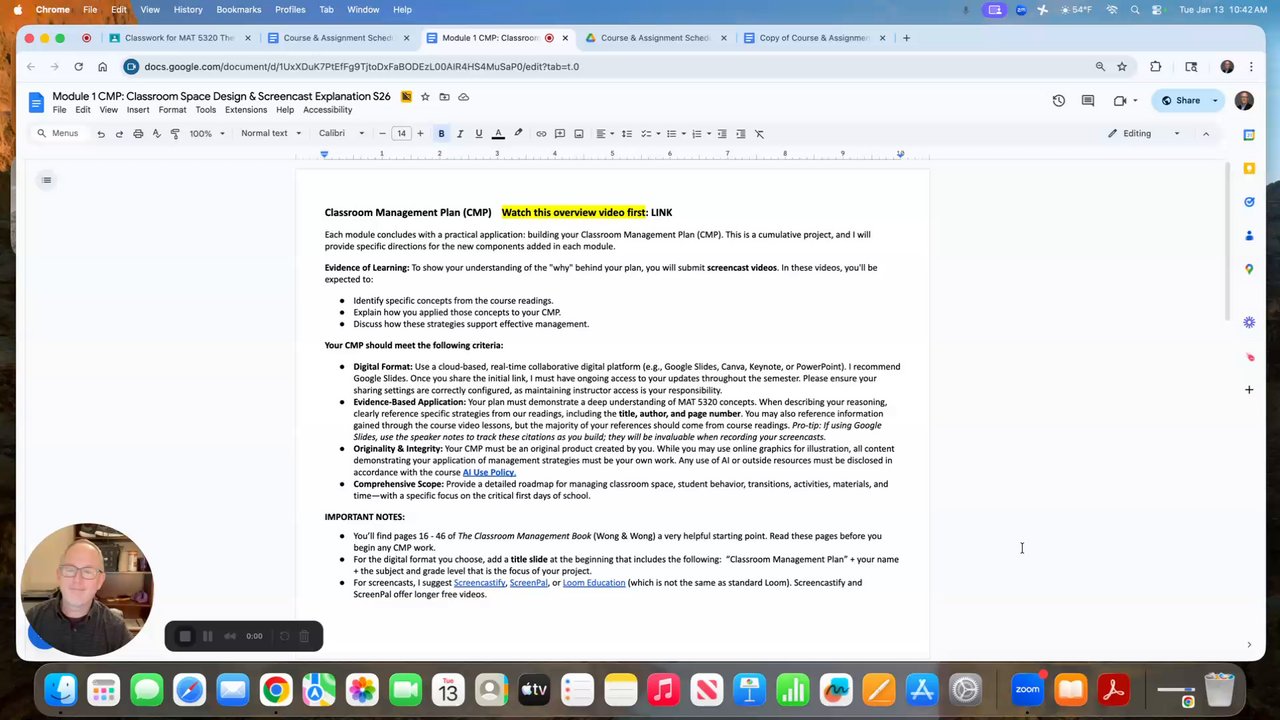Click the Redo arrow in toolbar
The height and width of the screenshot is (720, 1280).
pyautogui.click(x=119, y=133)
